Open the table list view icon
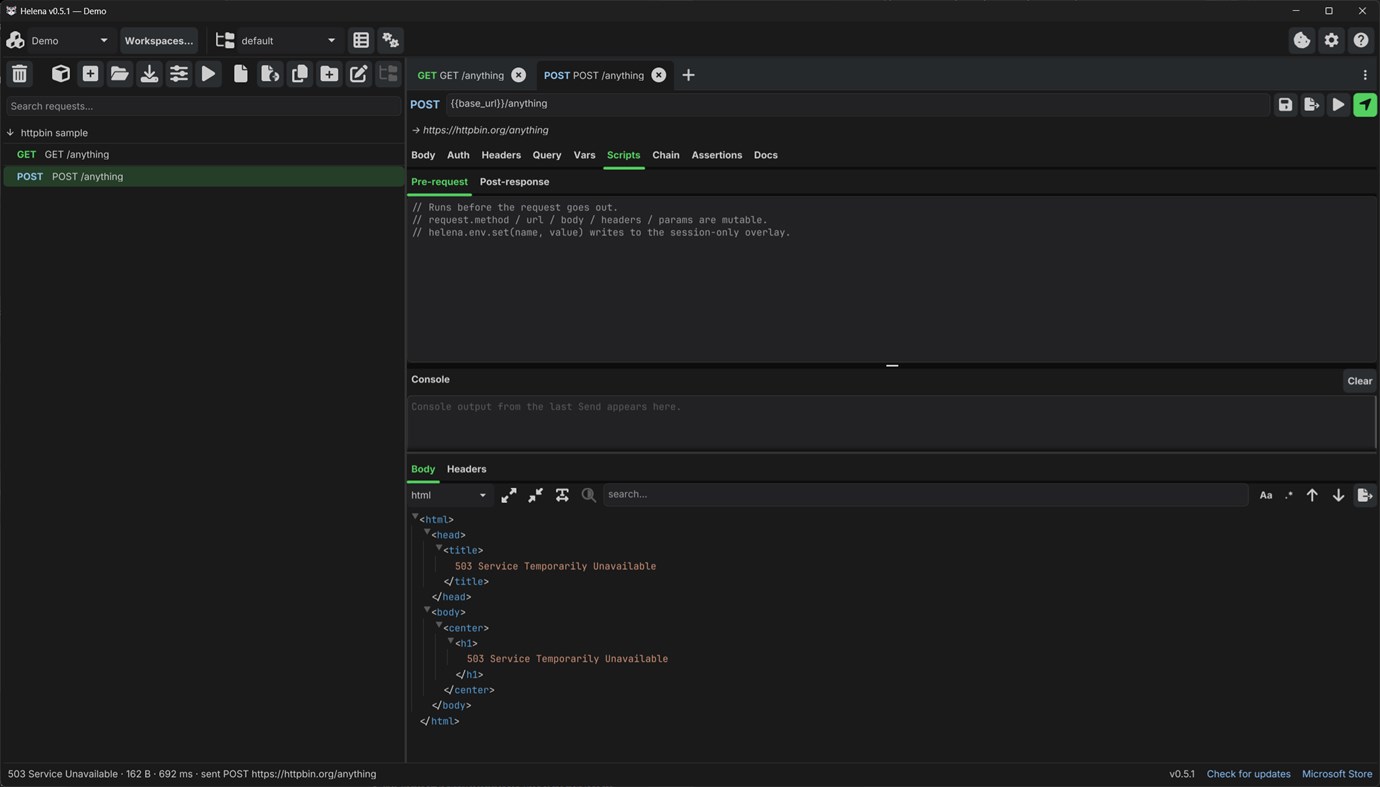 point(361,40)
